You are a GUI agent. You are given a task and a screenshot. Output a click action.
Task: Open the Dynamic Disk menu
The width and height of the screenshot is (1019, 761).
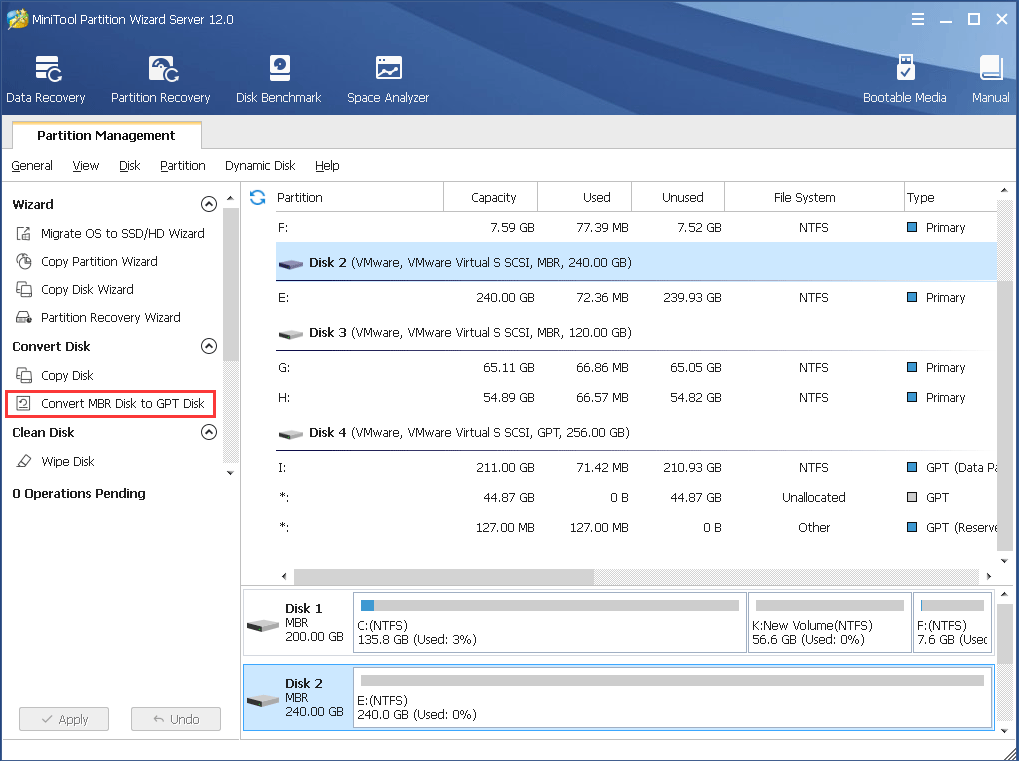coord(260,166)
